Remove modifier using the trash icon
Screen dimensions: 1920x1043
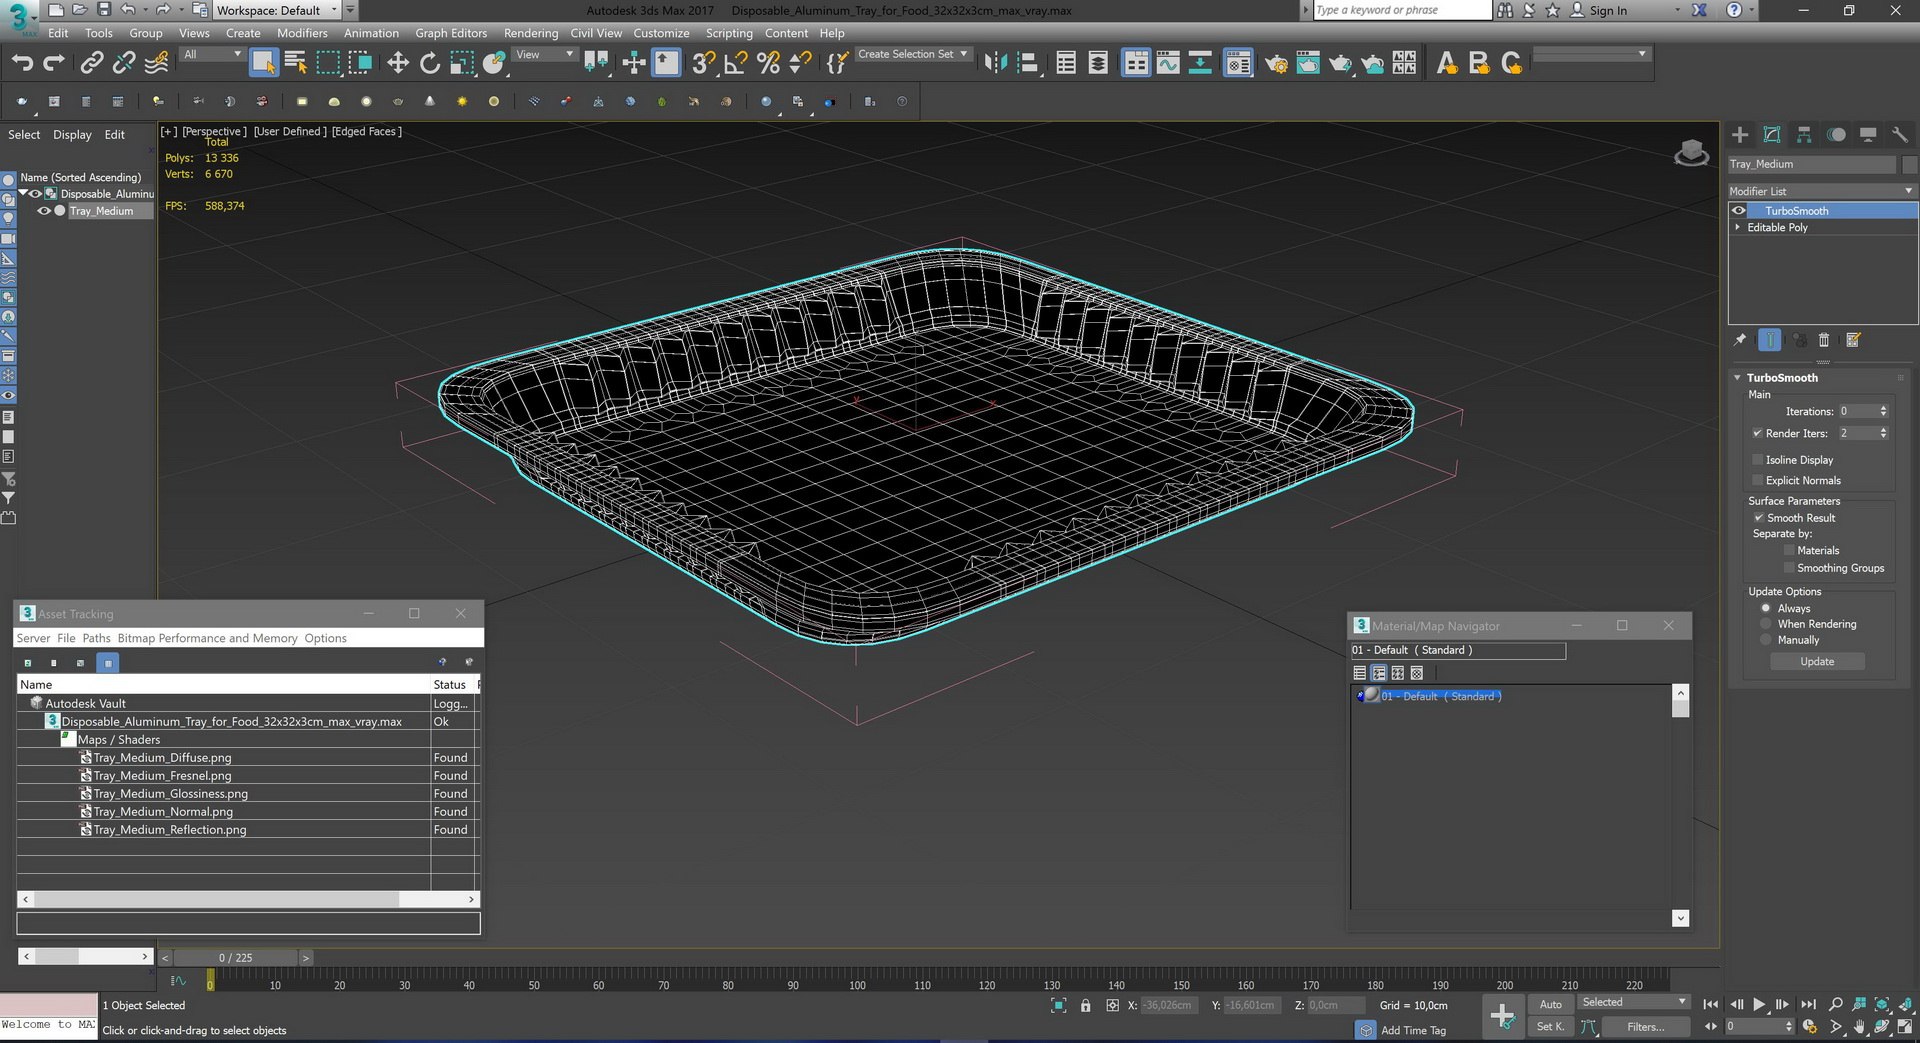(1823, 340)
